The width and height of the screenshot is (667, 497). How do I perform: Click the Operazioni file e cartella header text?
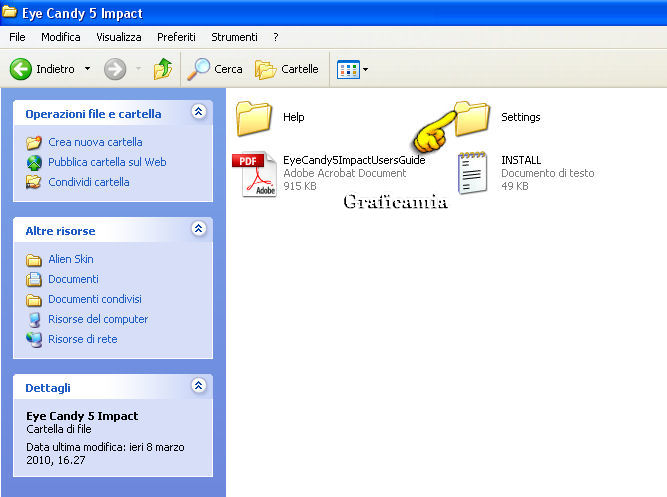click(x=93, y=114)
